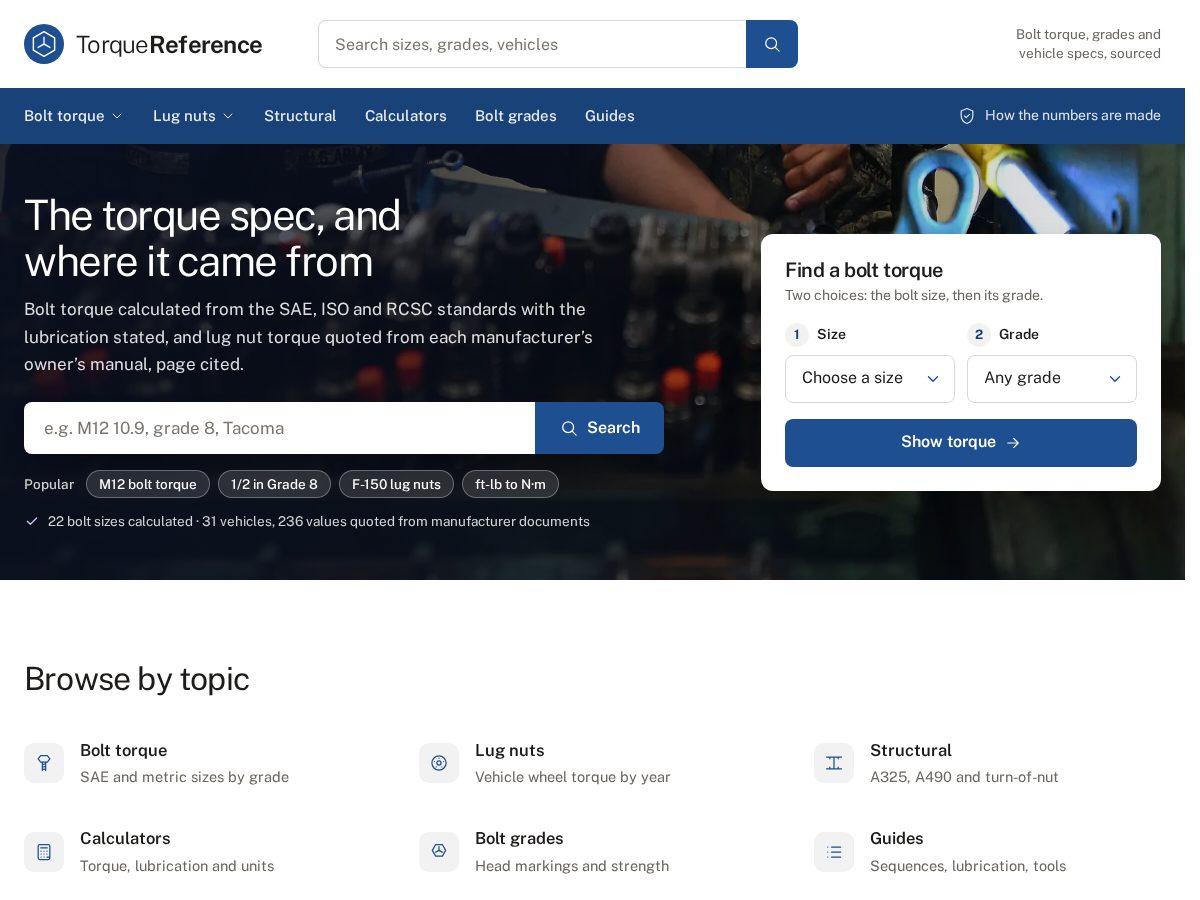The width and height of the screenshot is (1200, 900).
Task: Focus the header search sizes, grades, vehicles field
Action: pyautogui.click(x=532, y=44)
